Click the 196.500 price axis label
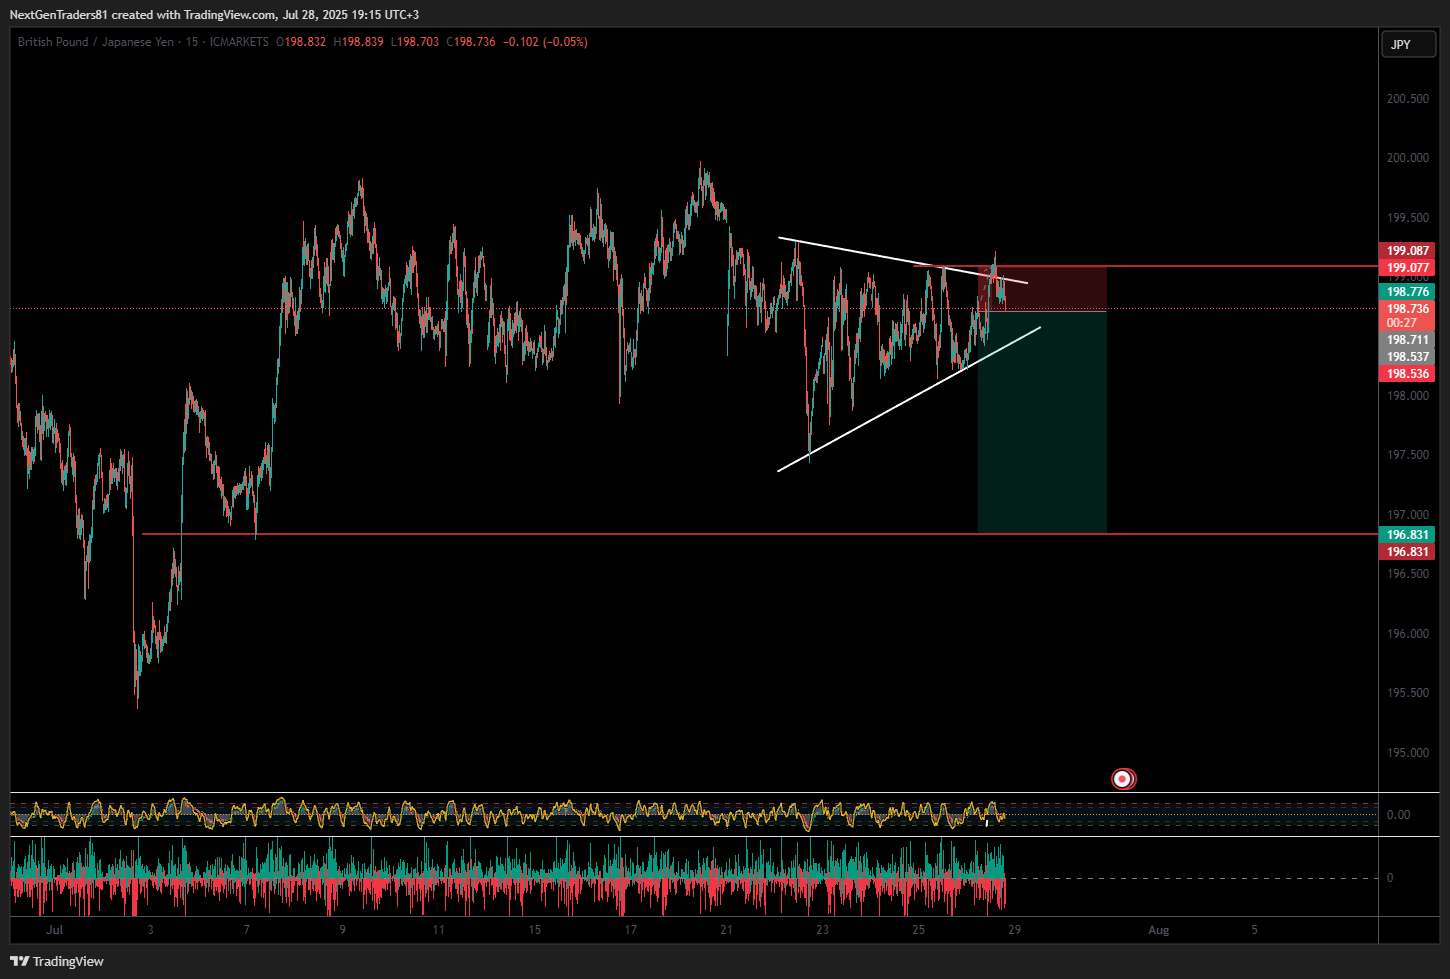Viewport: 1450px width, 979px height. point(1407,574)
